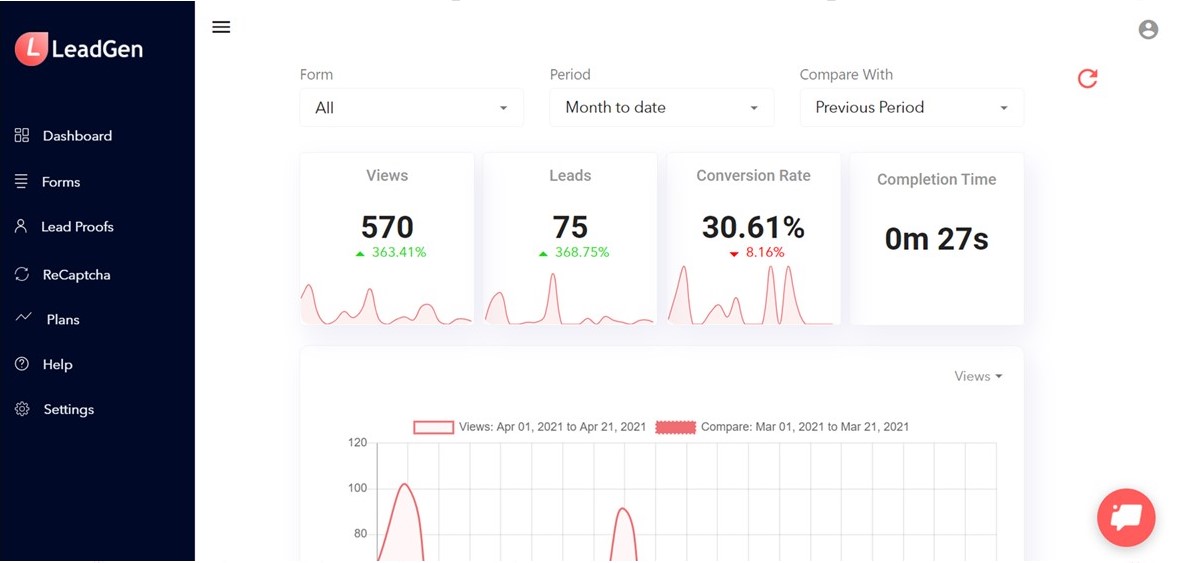Open Lead Proofs page

pyautogui.click(x=77, y=227)
